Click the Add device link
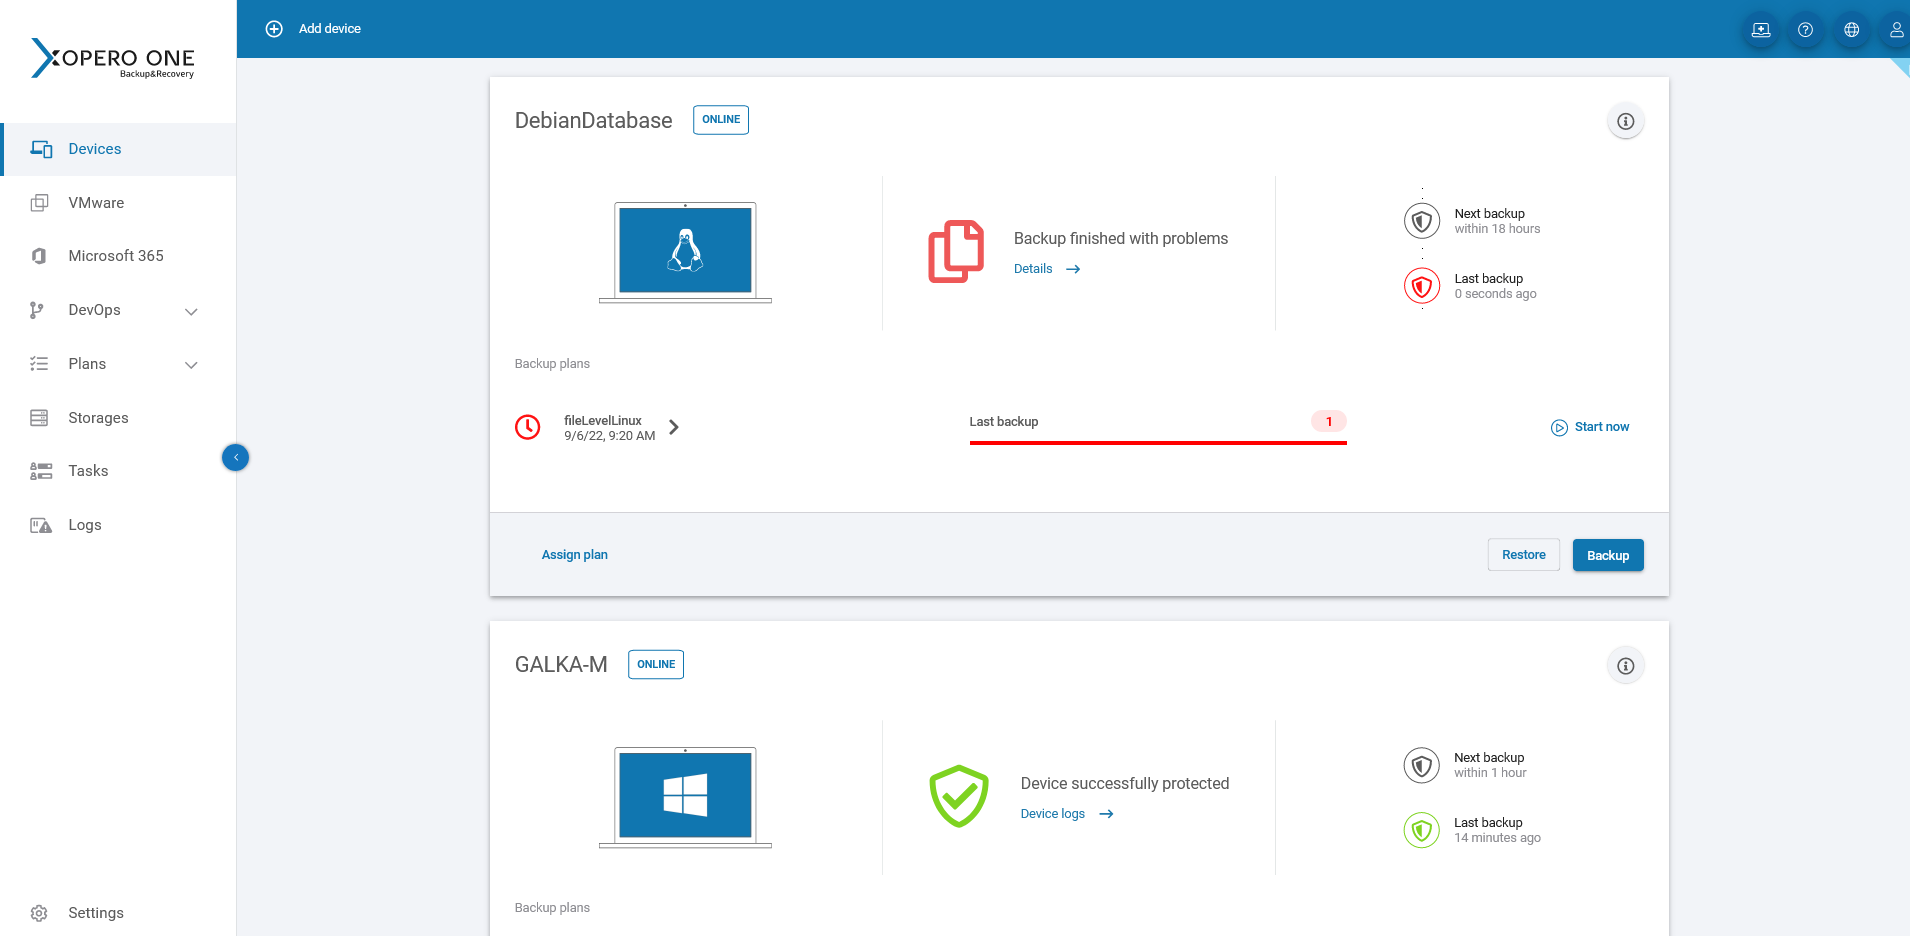 329,29
